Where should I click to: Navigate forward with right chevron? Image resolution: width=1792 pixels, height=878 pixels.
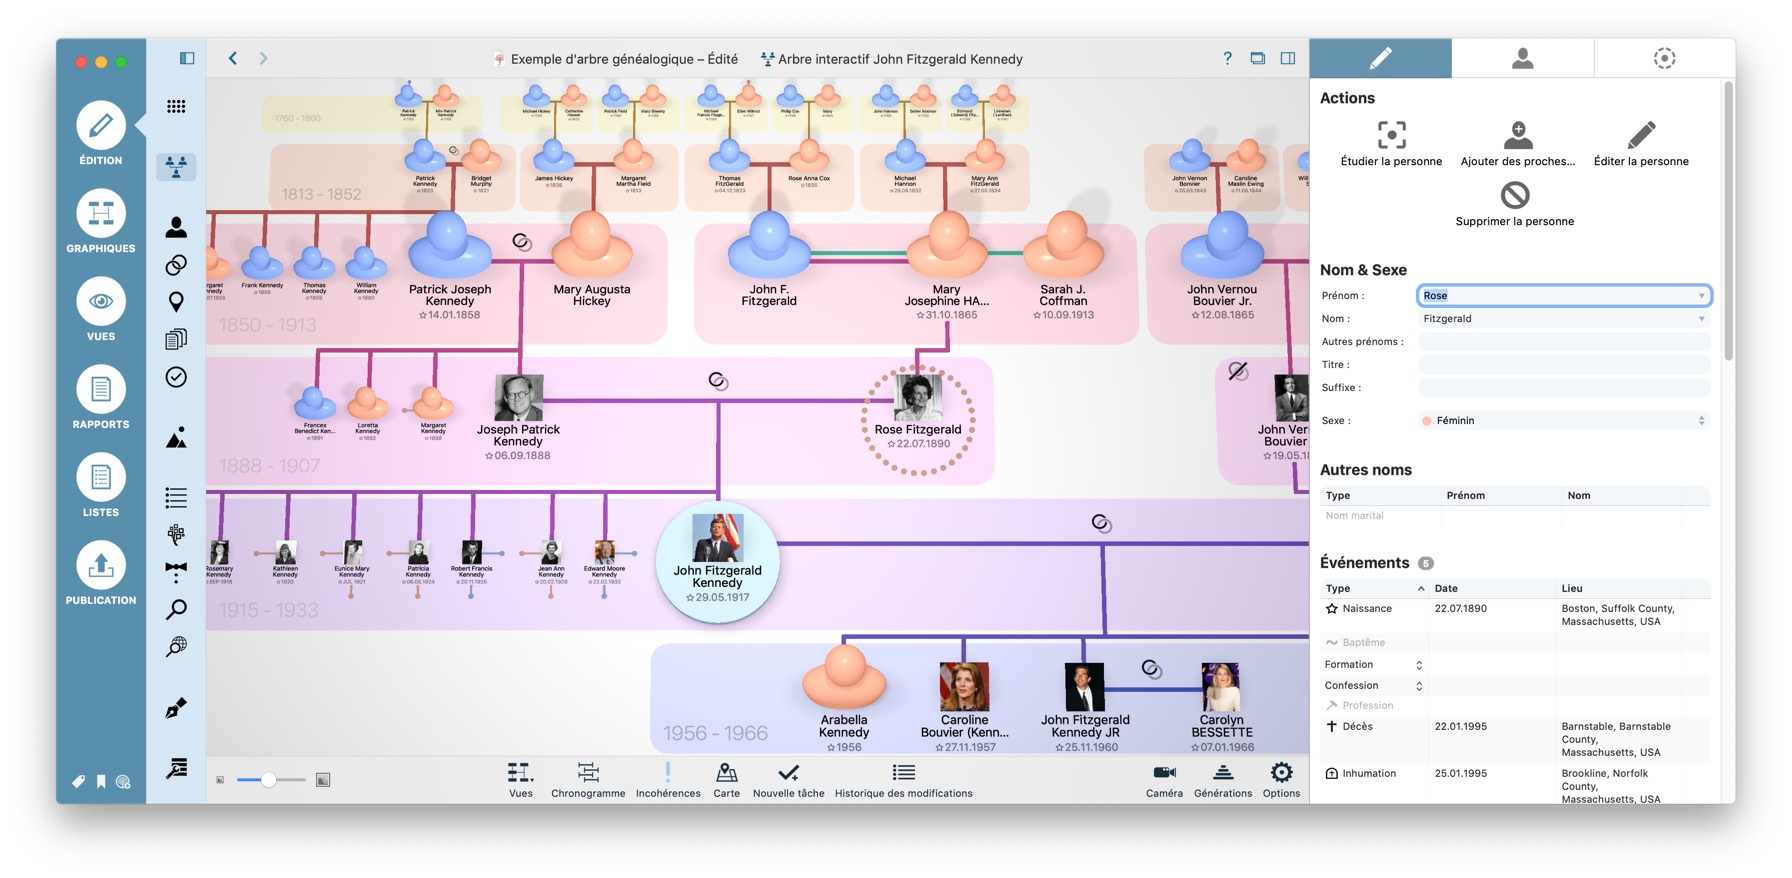[263, 58]
